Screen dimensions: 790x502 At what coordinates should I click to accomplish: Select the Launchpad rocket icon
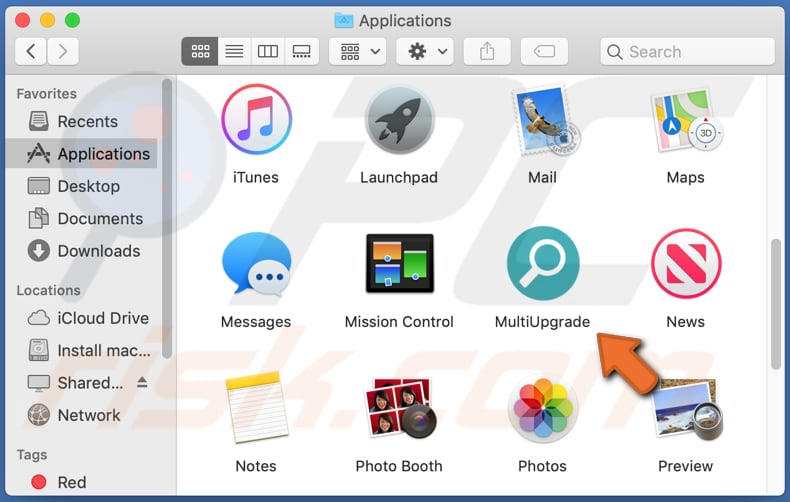[400, 119]
